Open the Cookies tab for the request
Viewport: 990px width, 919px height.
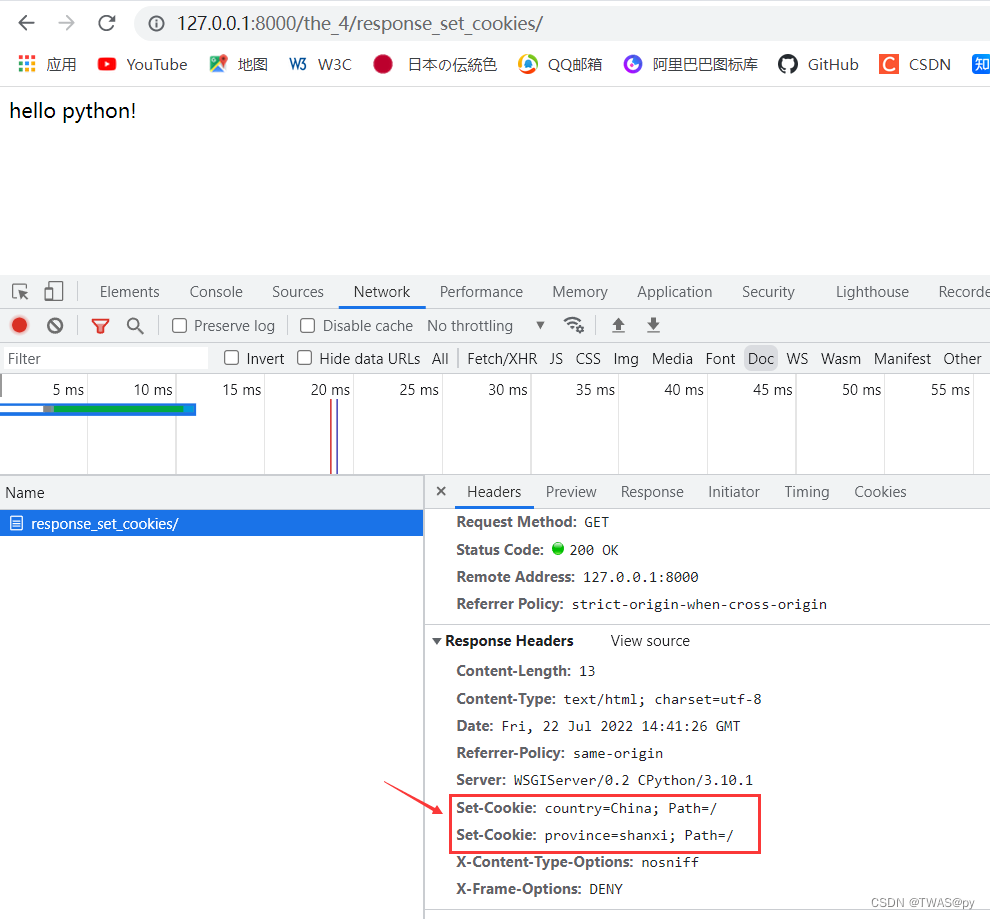pyautogui.click(x=880, y=491)
